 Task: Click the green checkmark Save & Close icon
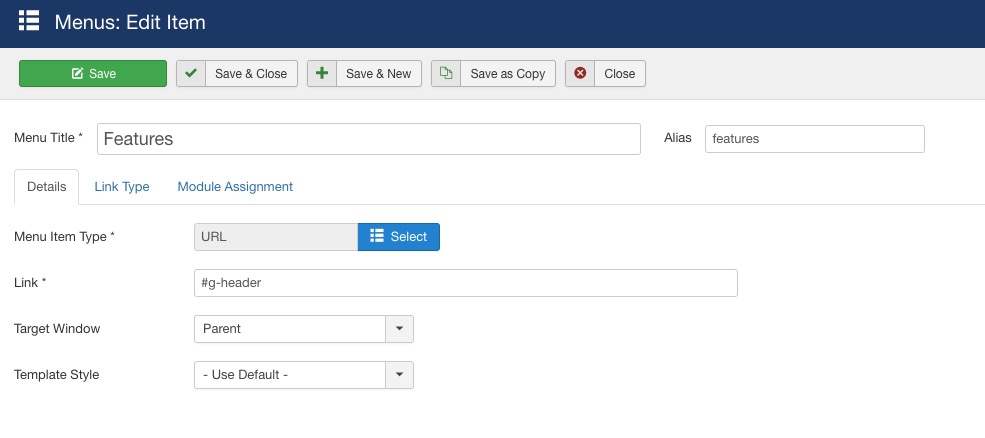191,74
